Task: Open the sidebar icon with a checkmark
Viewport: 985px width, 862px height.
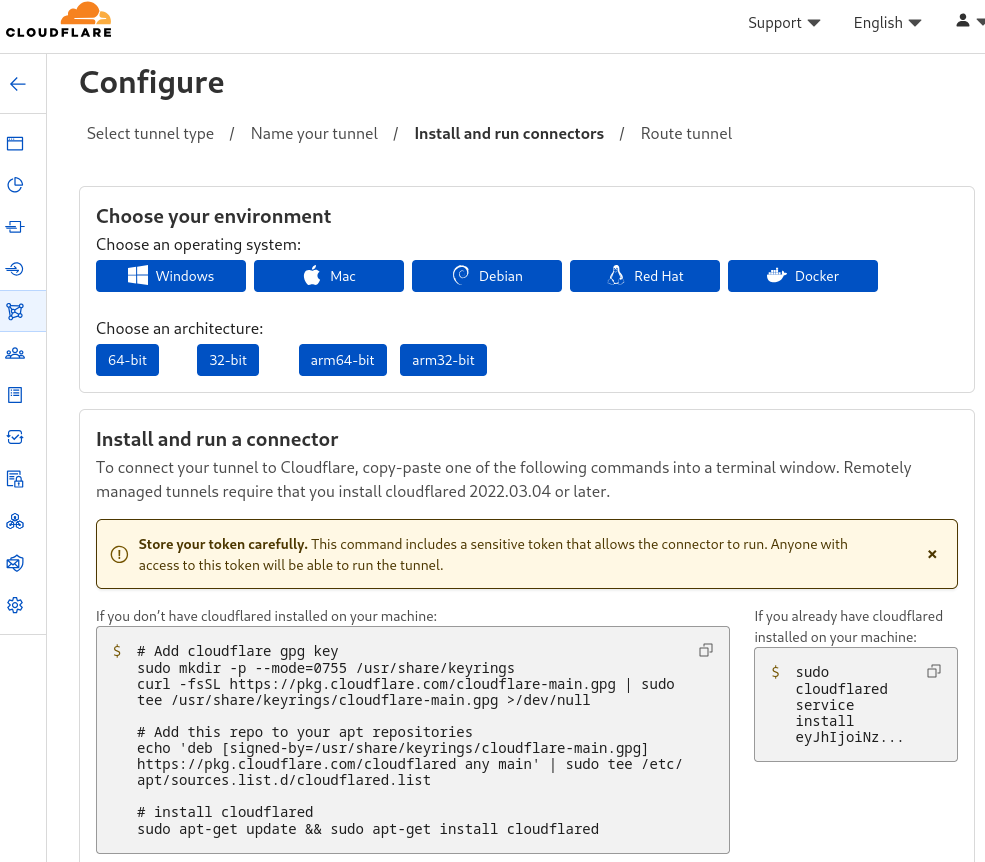Action: [15, 437]
